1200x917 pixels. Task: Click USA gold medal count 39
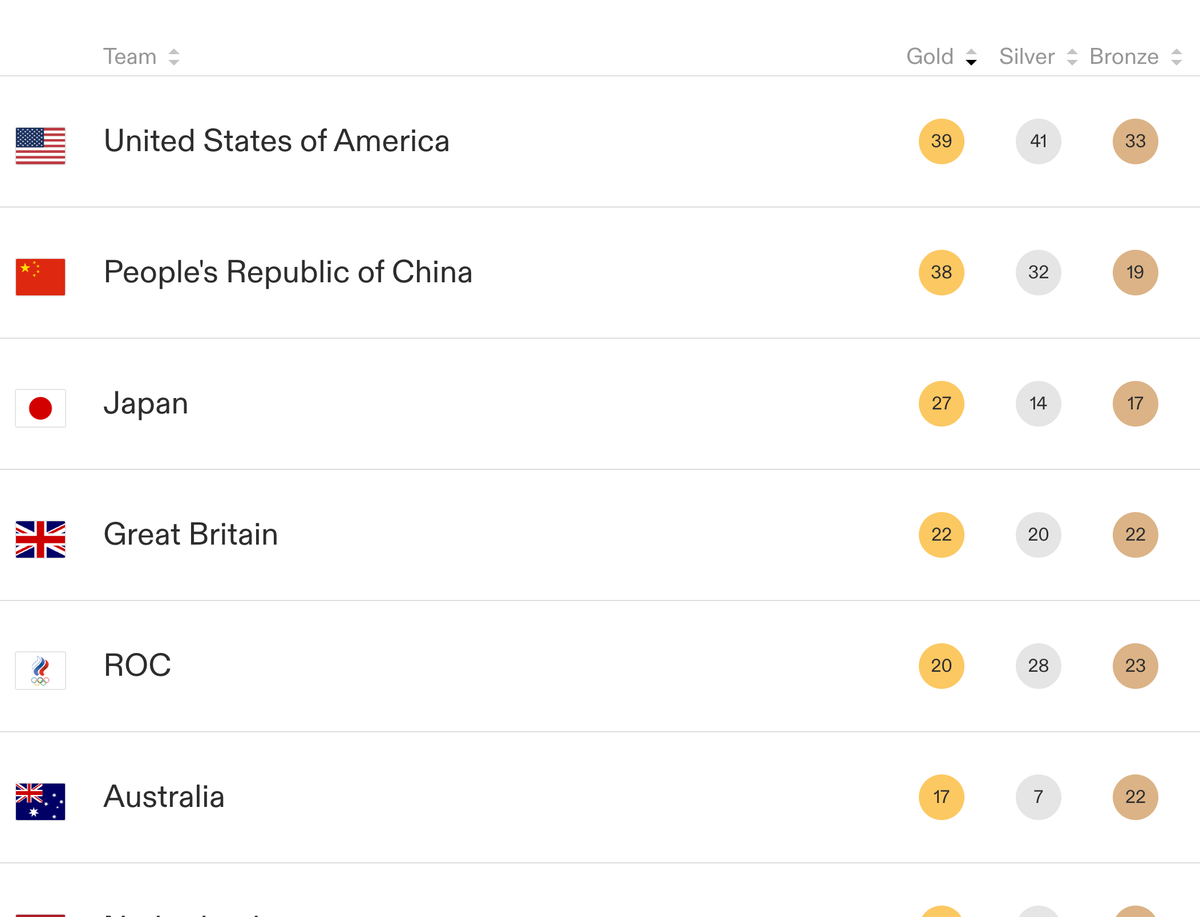click(941, 141)
